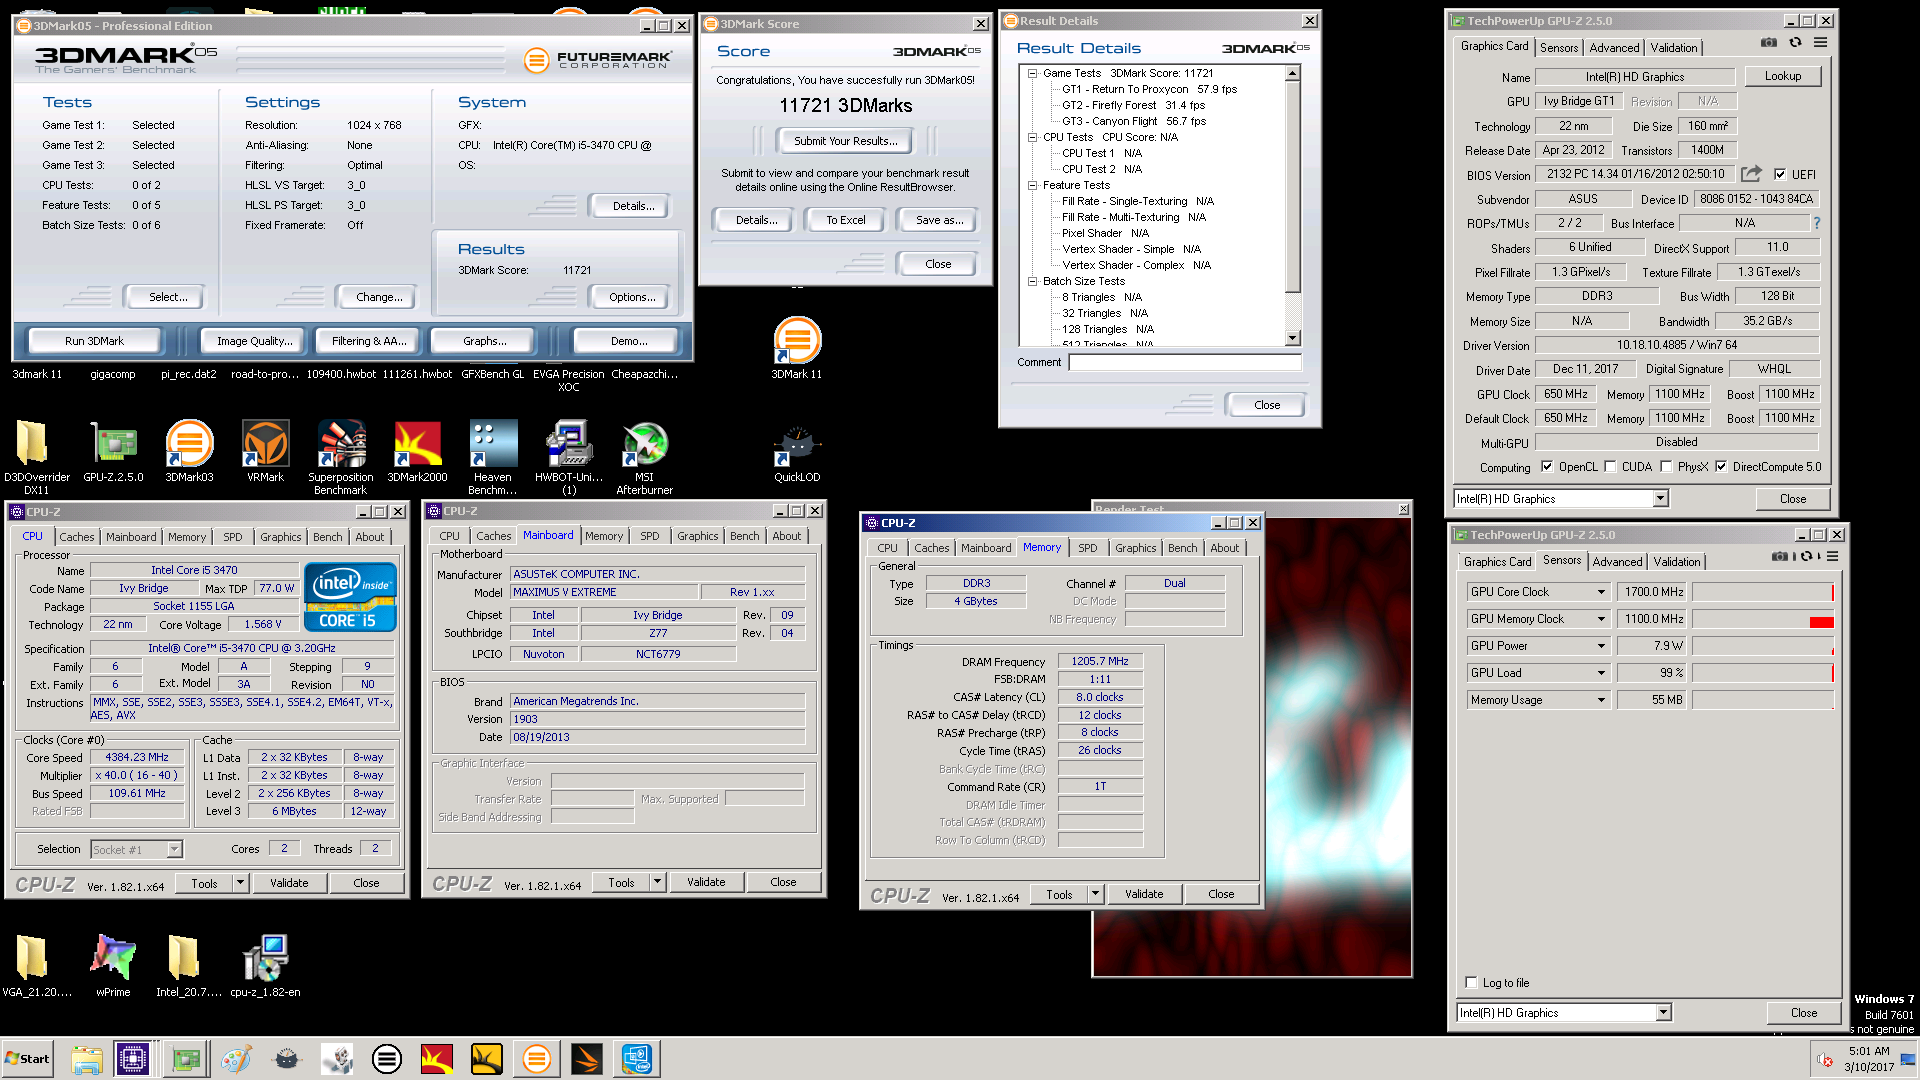Select the HWBOT-Uni desktop icon
The image size is (1920, 1080).
[x=569, y=443]
